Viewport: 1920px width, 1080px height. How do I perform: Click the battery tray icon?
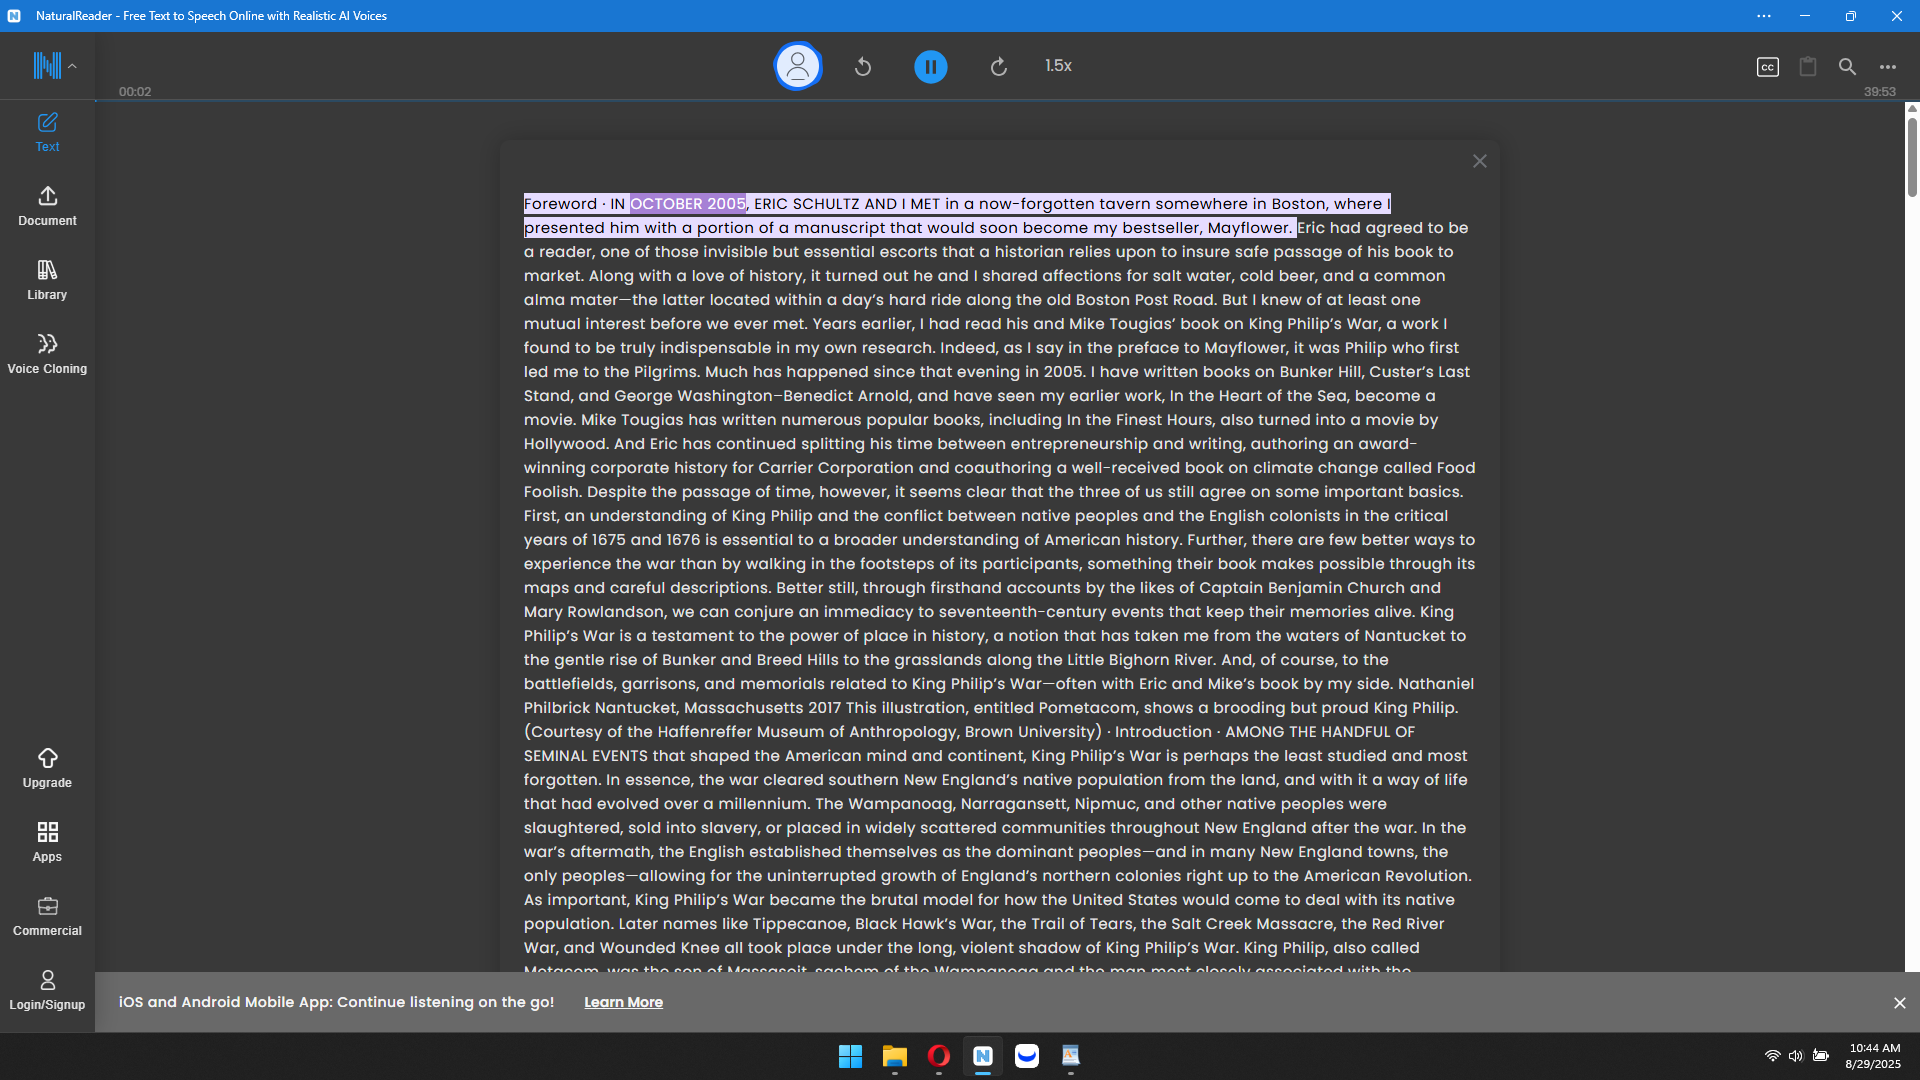point(1821,1056)
